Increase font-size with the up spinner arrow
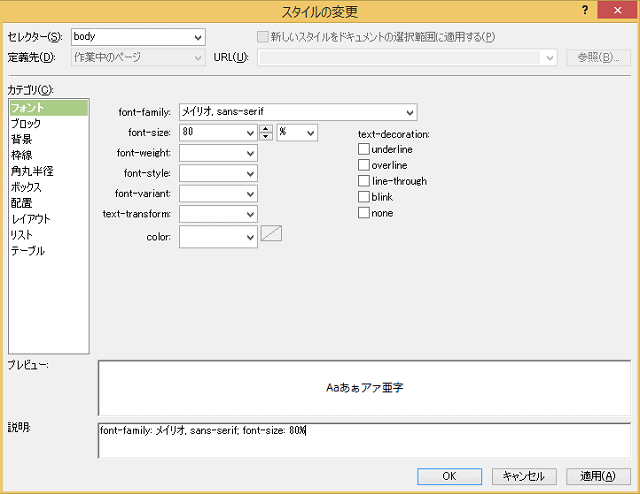640x494 pixels. (266, 129)
